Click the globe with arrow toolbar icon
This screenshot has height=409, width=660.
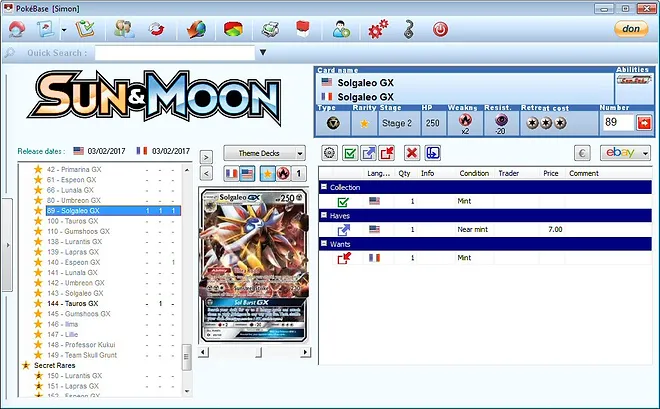point(196,29)
